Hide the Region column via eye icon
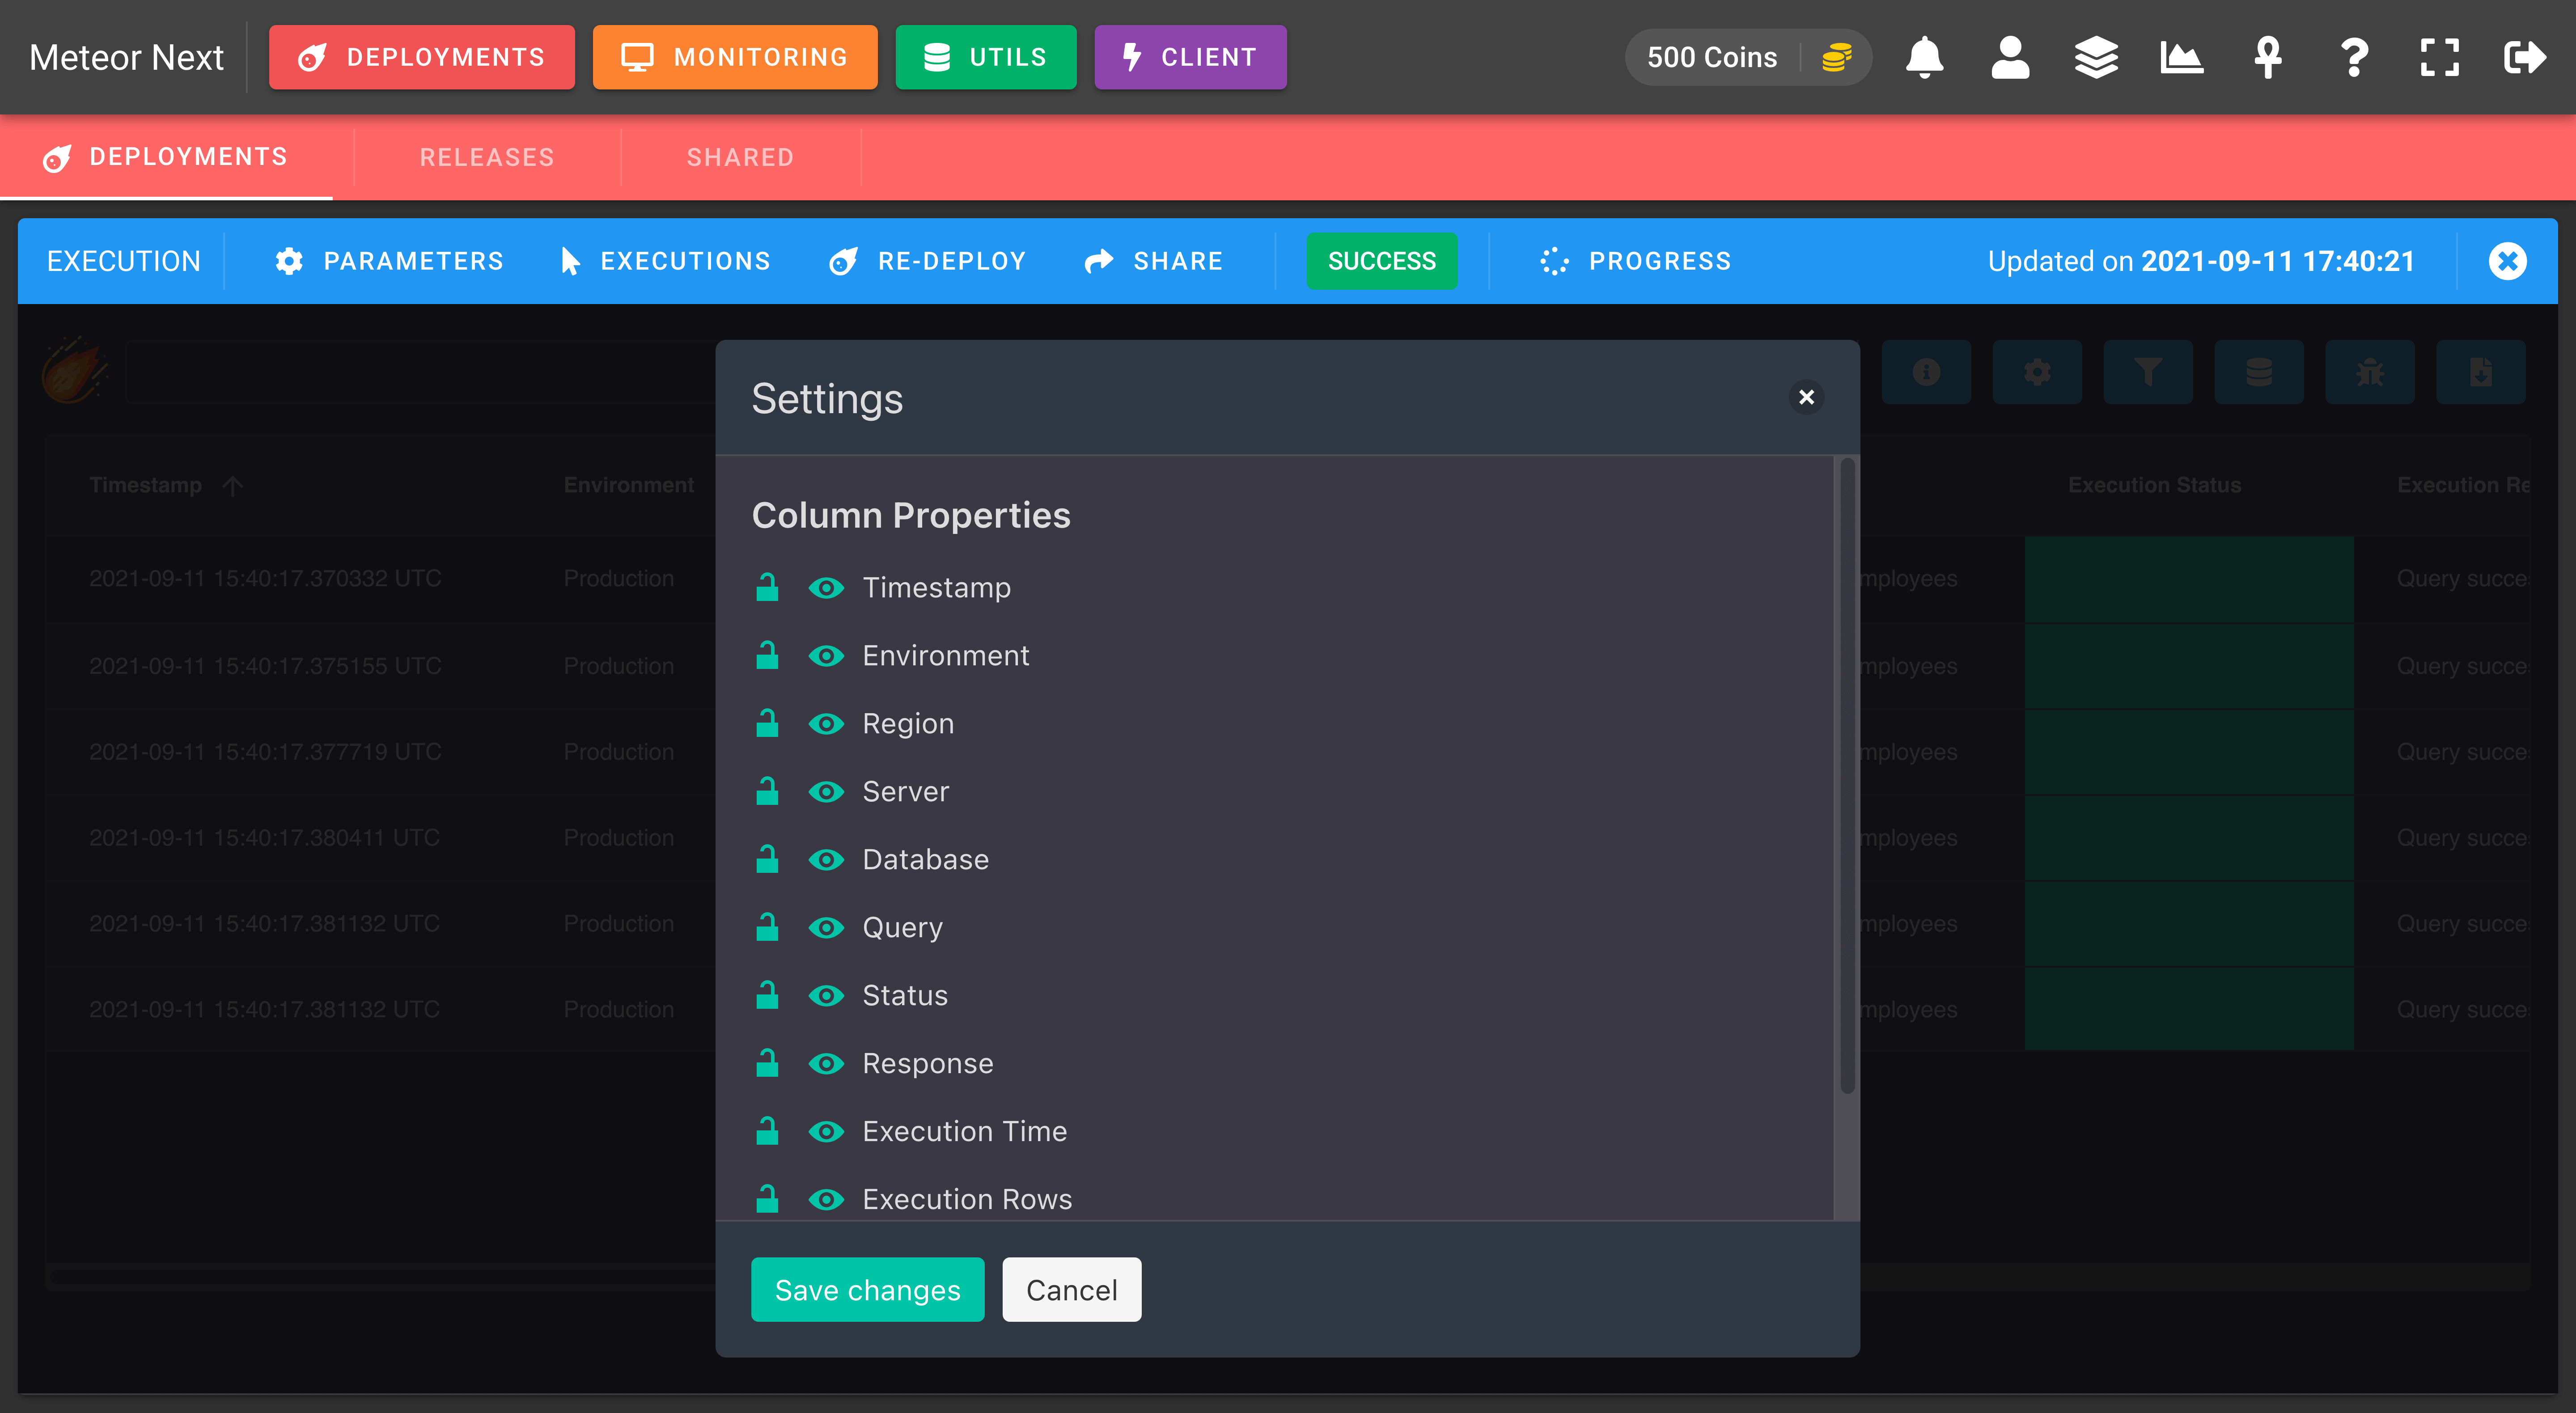The height and width of the screenshot is (1413, 2576). pos(826,724)
